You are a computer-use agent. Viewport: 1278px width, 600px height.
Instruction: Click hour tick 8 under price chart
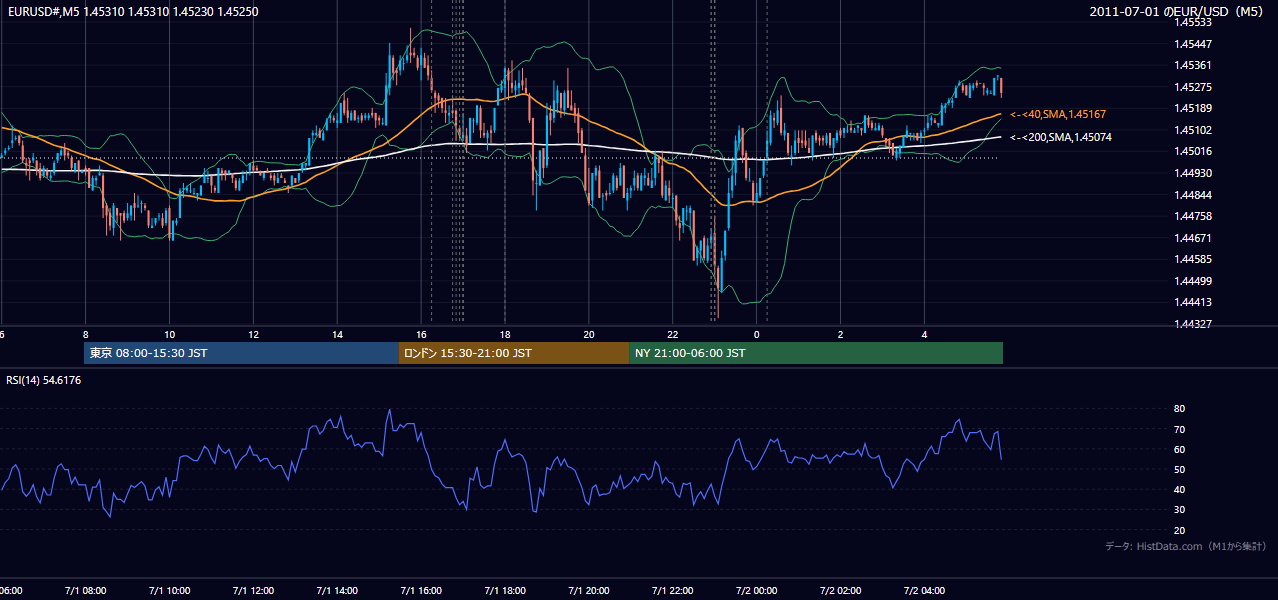tap(86, 334)
